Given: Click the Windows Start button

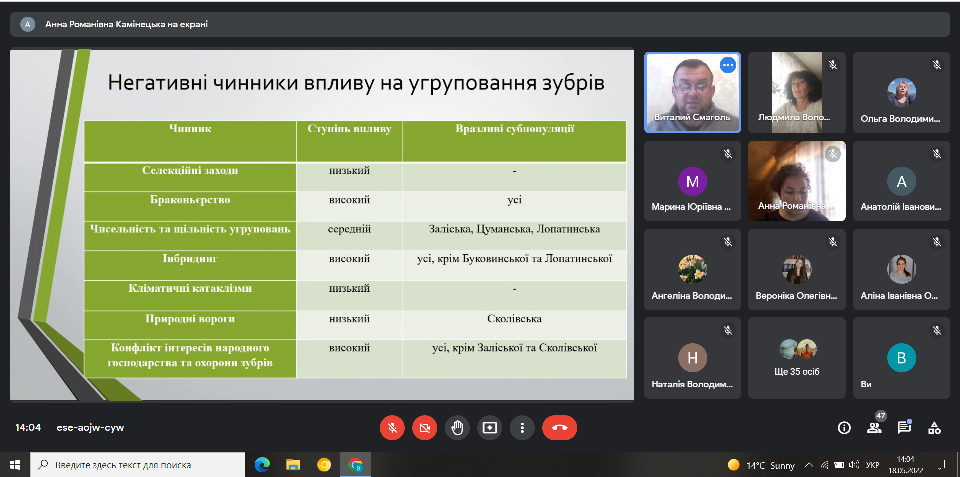Looking at the screenshot, I should pos(15,465).
